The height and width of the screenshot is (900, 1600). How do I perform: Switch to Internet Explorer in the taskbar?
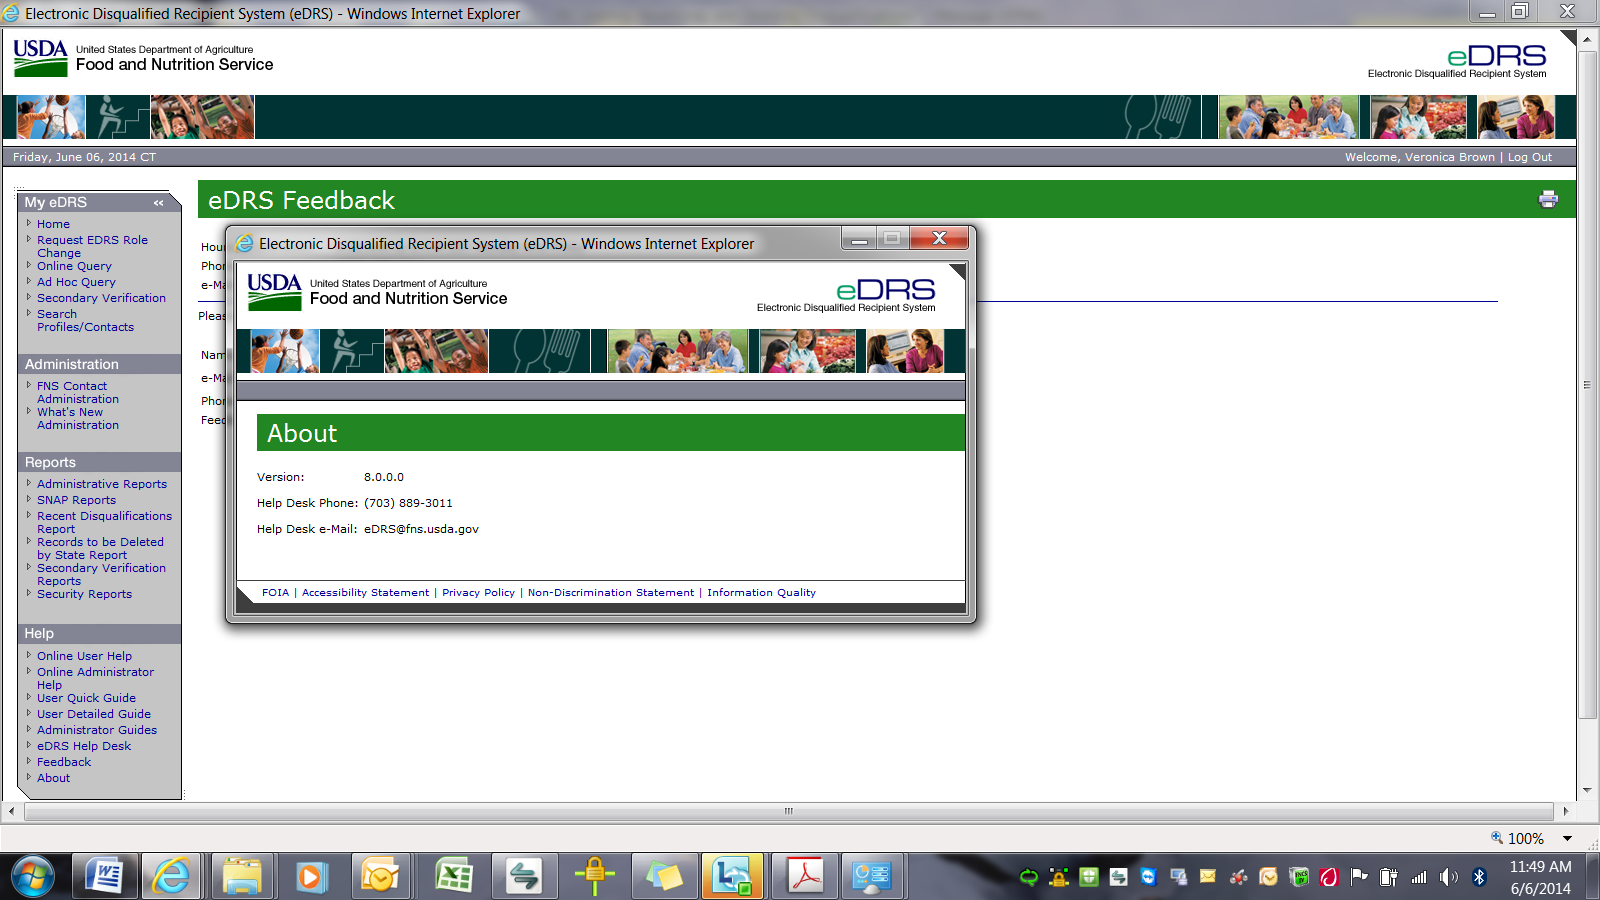click(171, 877)
